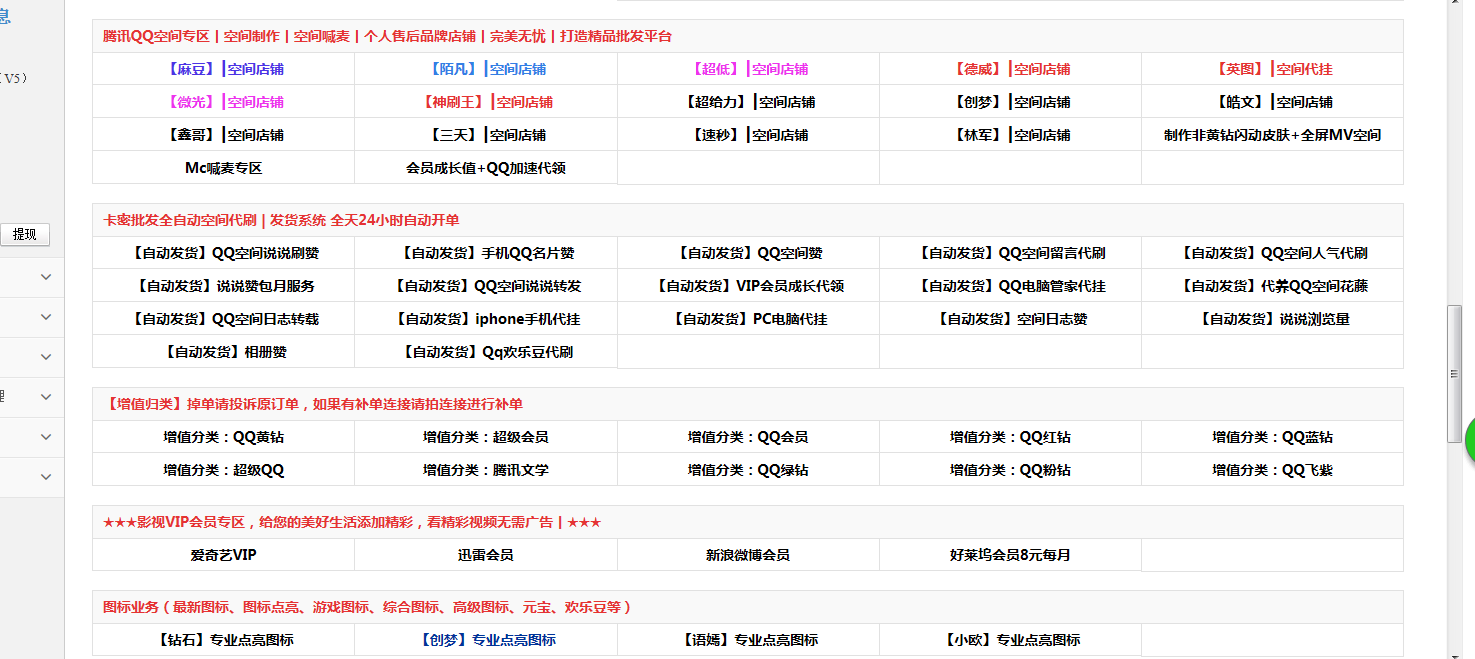Expand the topmost chevron in left sidebar

[46, 277]
